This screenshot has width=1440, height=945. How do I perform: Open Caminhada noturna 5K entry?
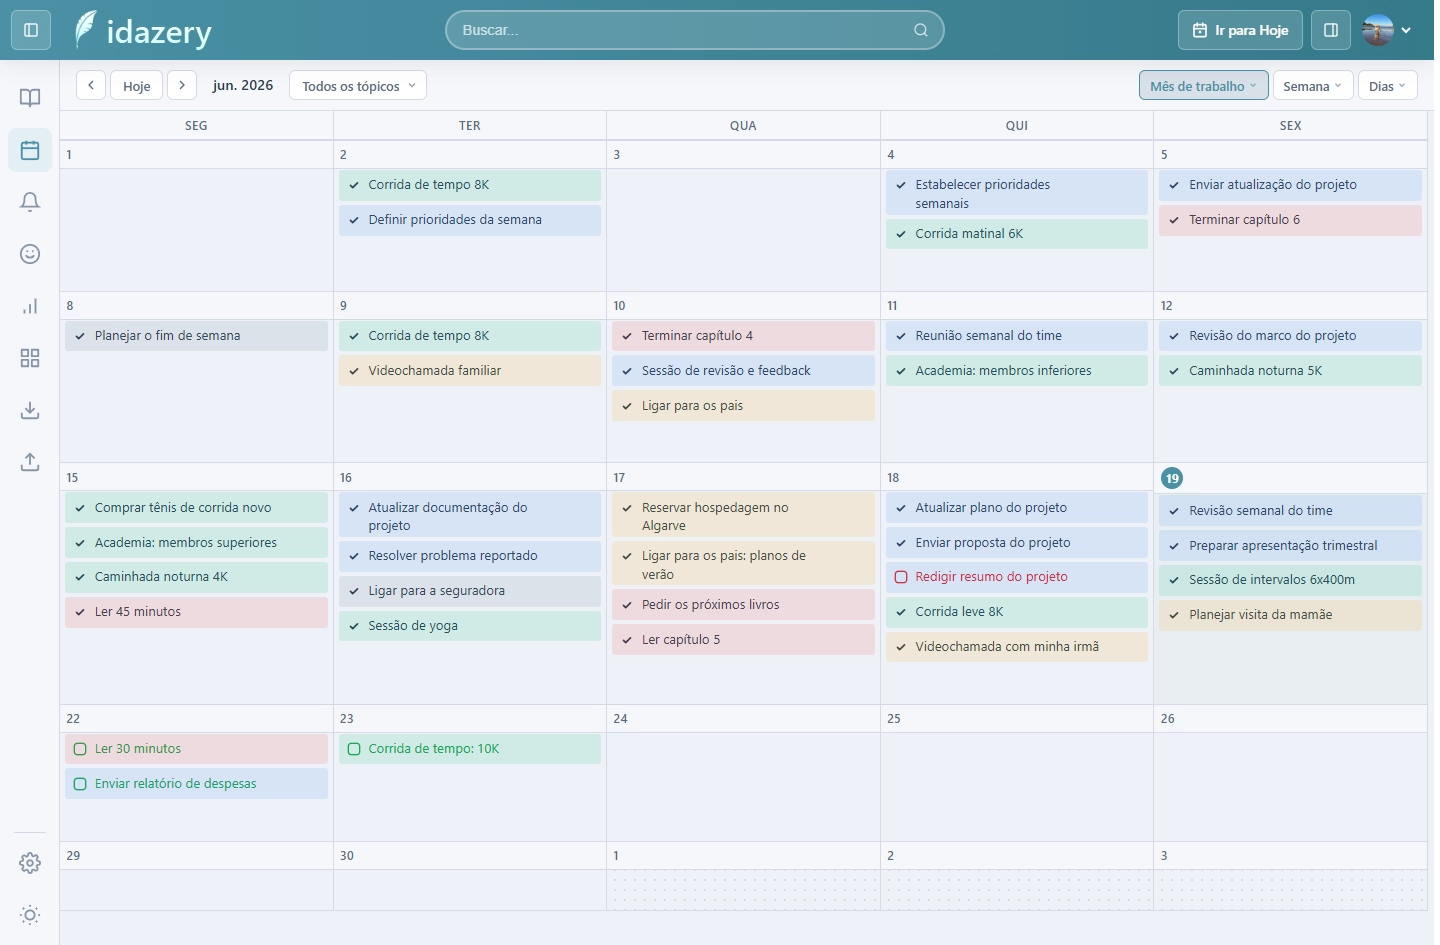click(1291, 371)
